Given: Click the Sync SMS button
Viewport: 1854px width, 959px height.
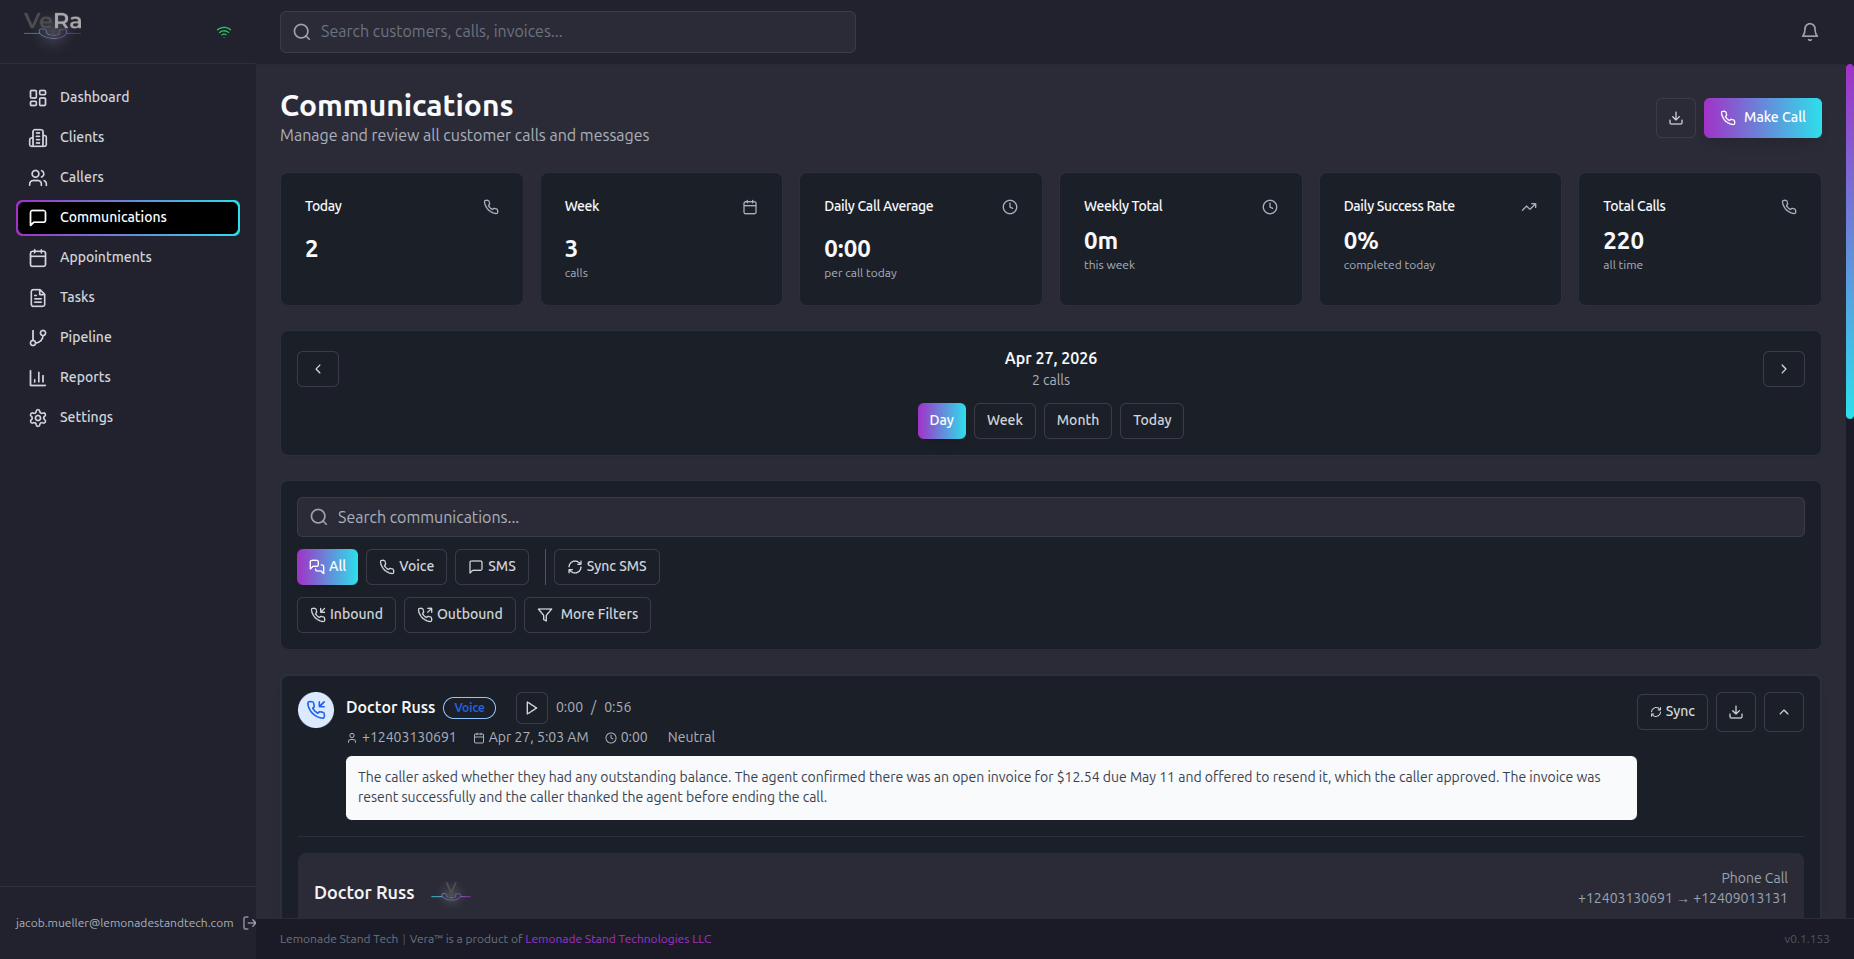Looking at the screenshot, I should point(607,567).
